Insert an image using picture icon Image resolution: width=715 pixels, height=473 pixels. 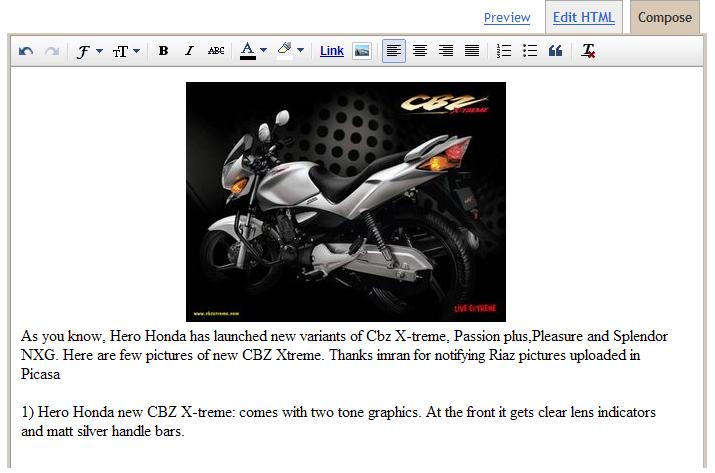click(362, 51)
